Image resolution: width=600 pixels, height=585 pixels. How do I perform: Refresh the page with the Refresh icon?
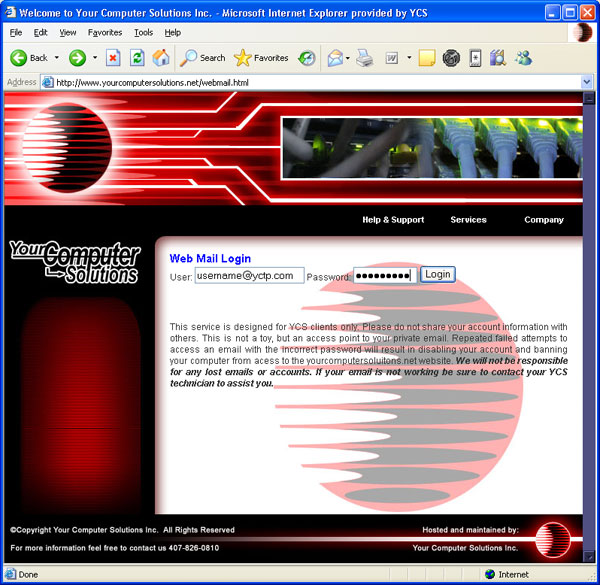coord(137,58)
